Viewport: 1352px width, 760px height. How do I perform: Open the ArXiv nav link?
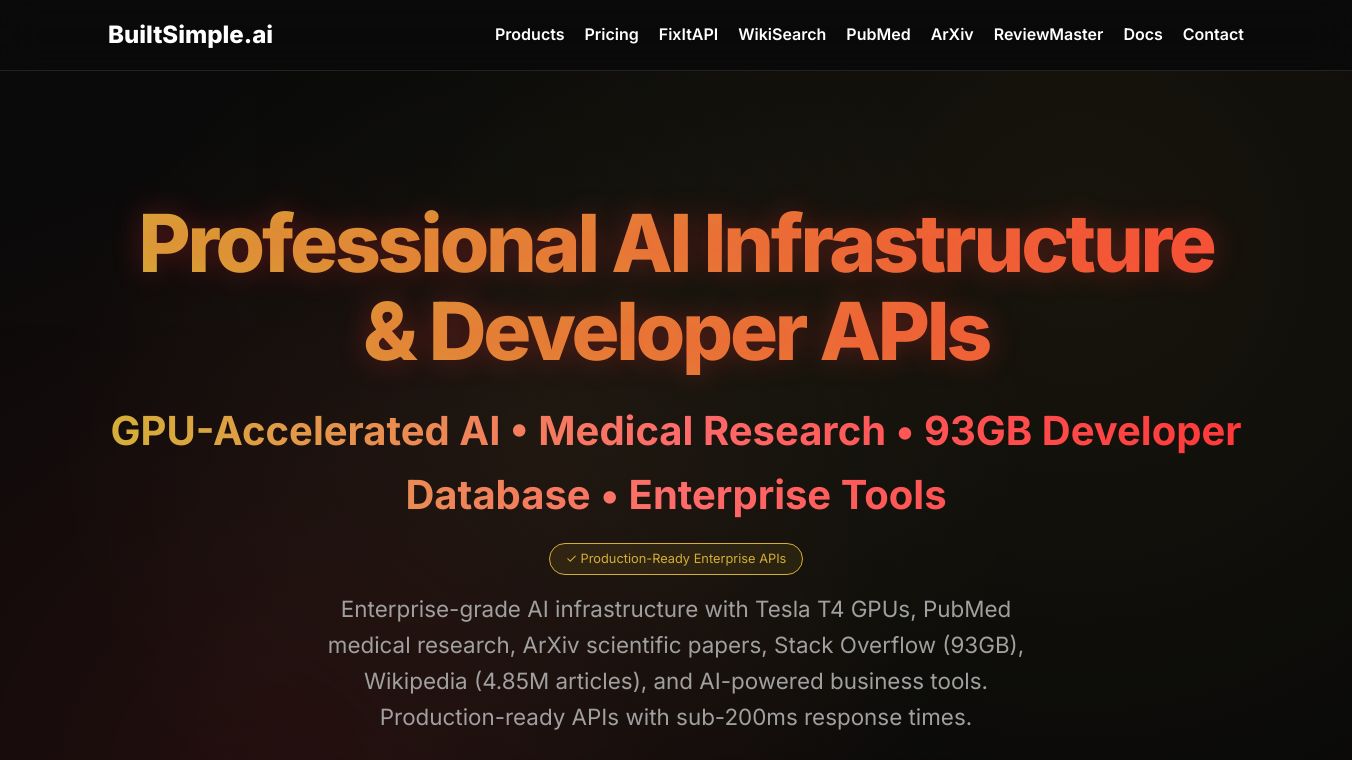coord(952,35)
